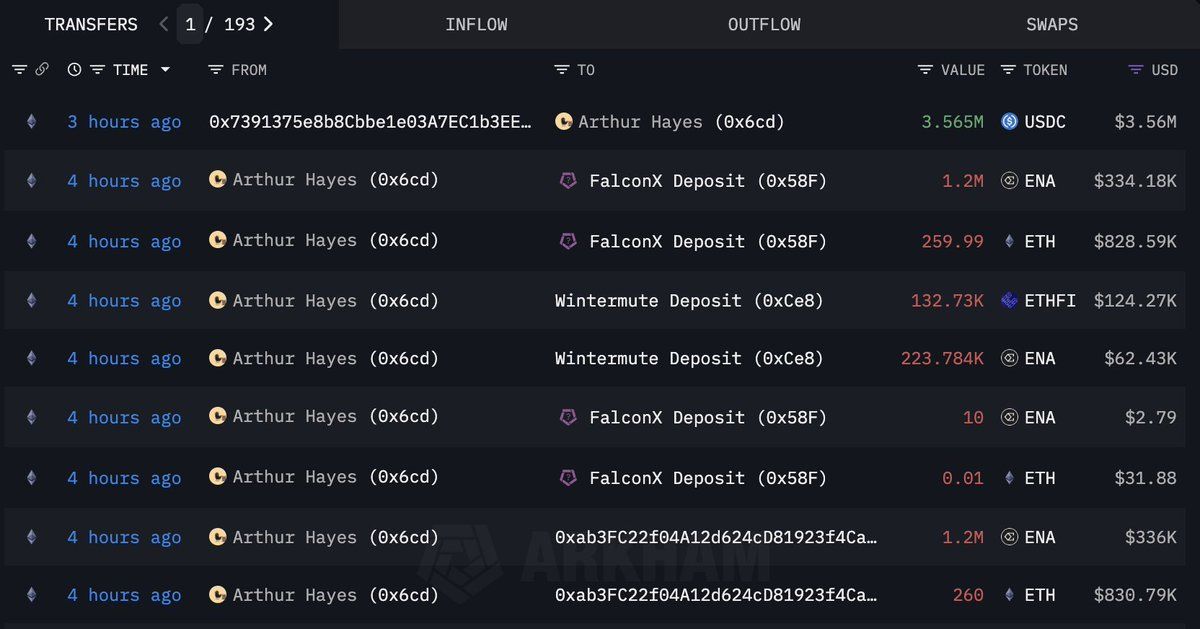Click the 3 hours ago timestamp link
Image resolution: width=1200 pixels, height=629 pixels.
124,122
